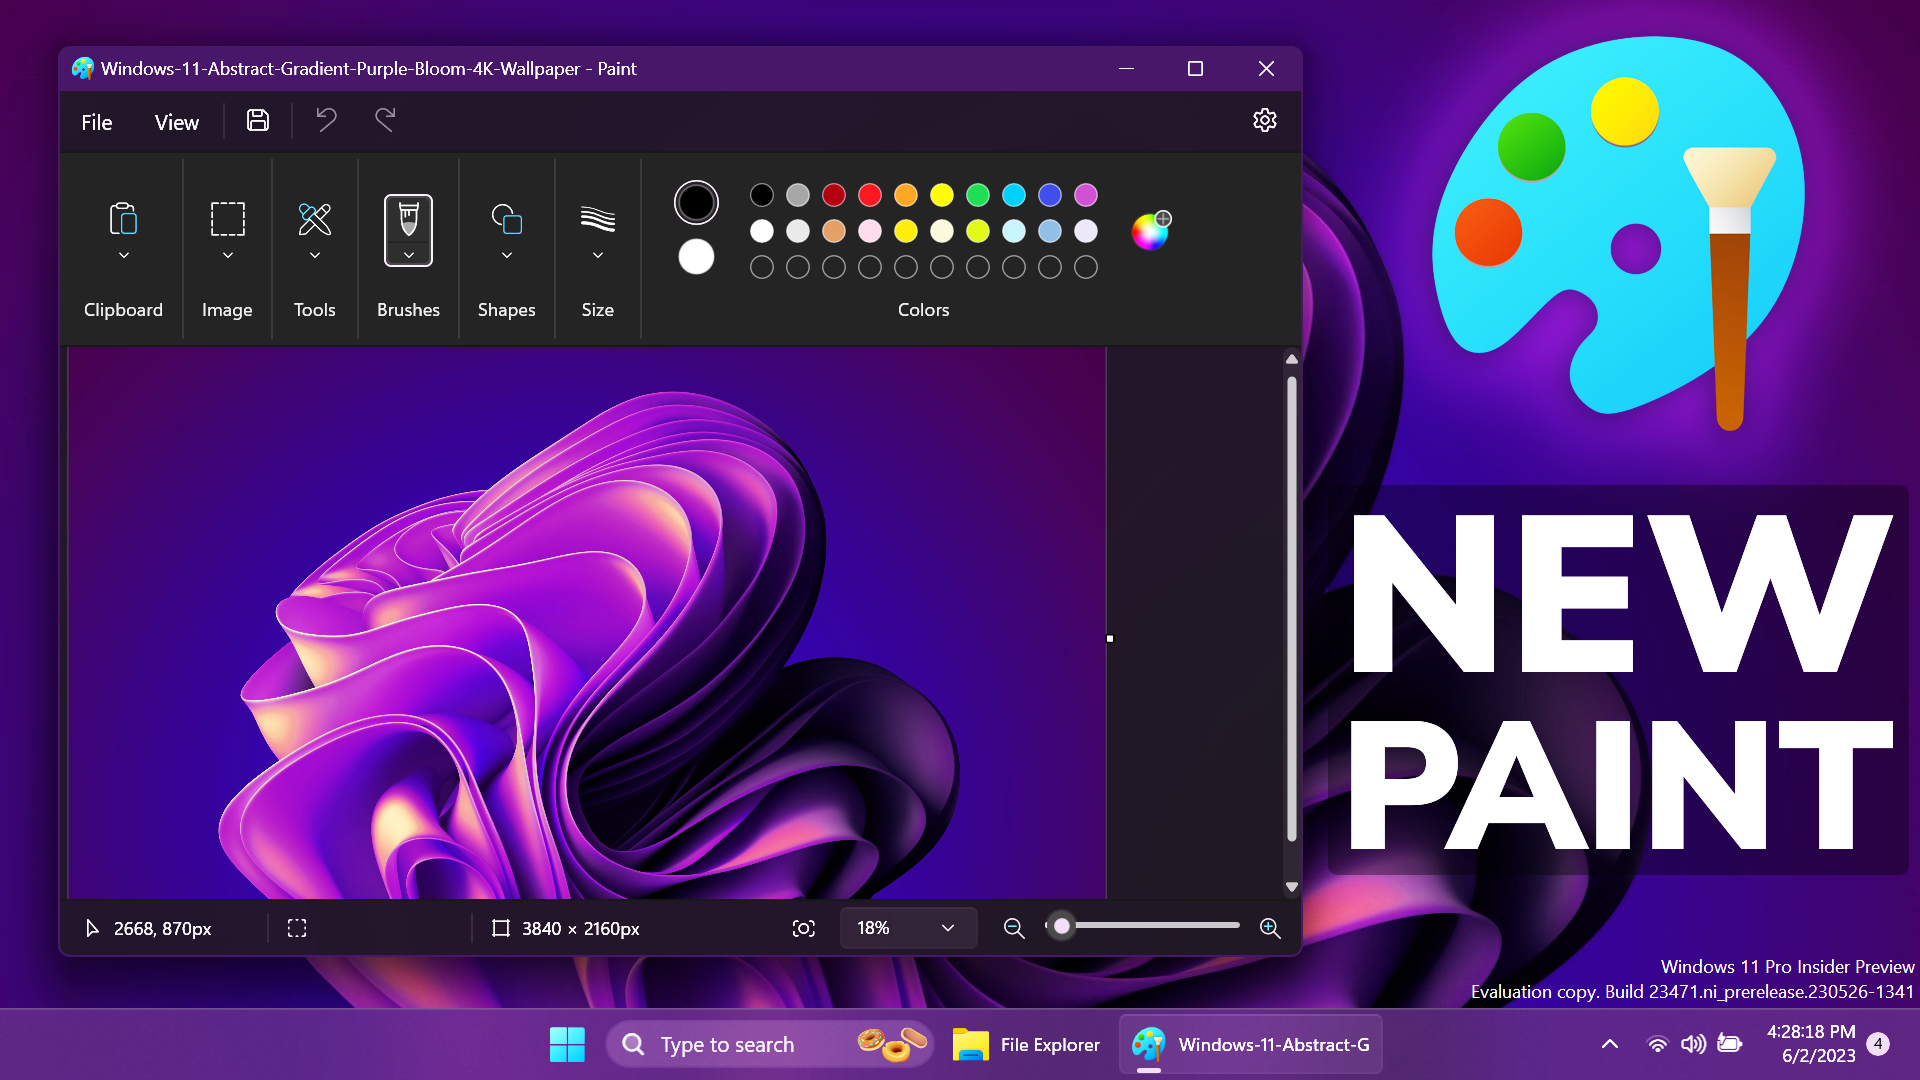Image resolution: width=1920 pixels, height=1080 pixels.
Task: Open the File menu
Action: pos(96,122)
